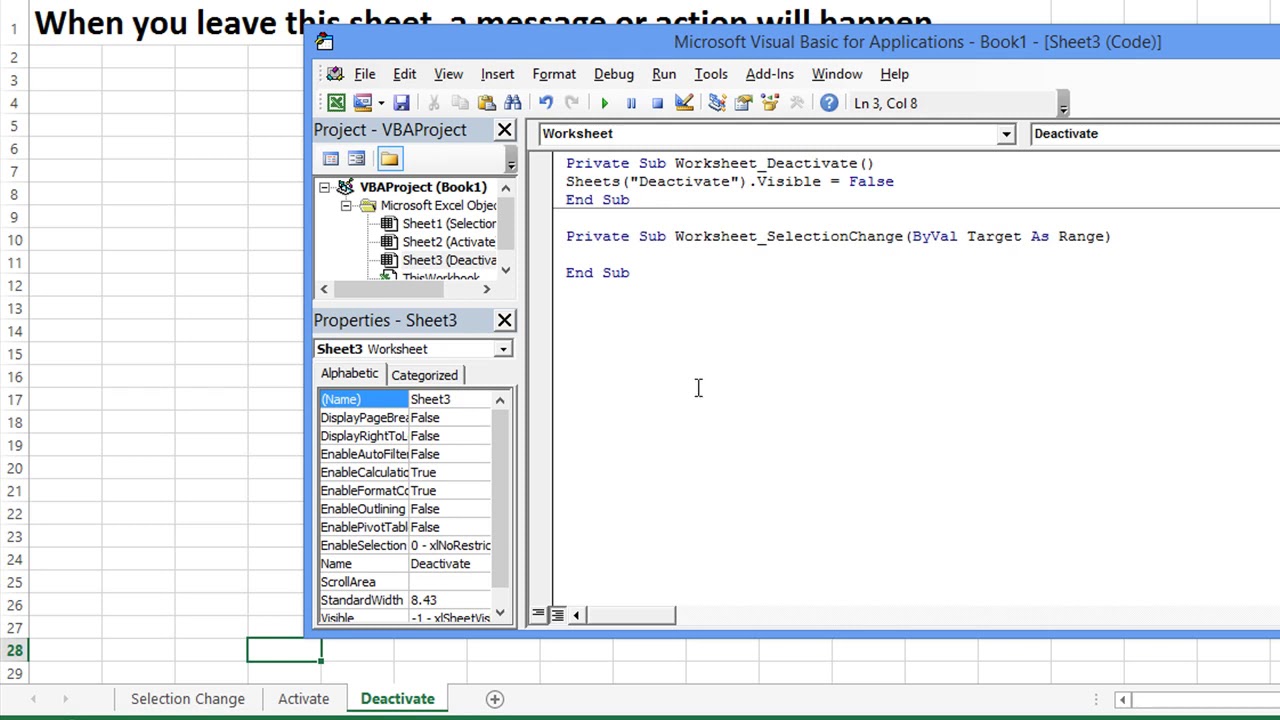This screenshot has height=720, width=1280.
Task: Open VBA Help with the question mark icon
Action: 829,103
